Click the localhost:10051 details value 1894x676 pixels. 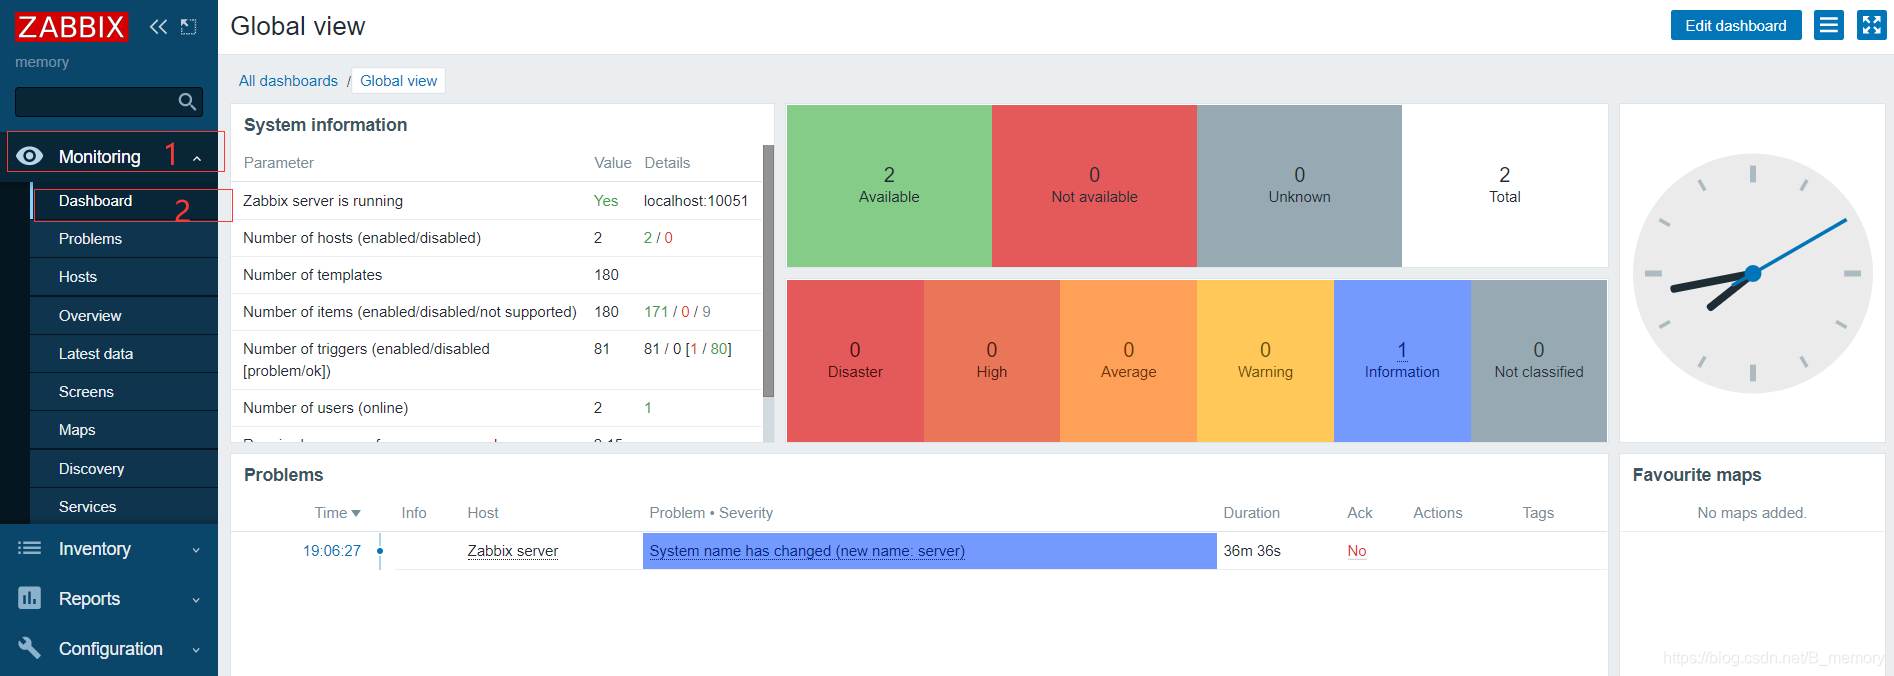696,201
